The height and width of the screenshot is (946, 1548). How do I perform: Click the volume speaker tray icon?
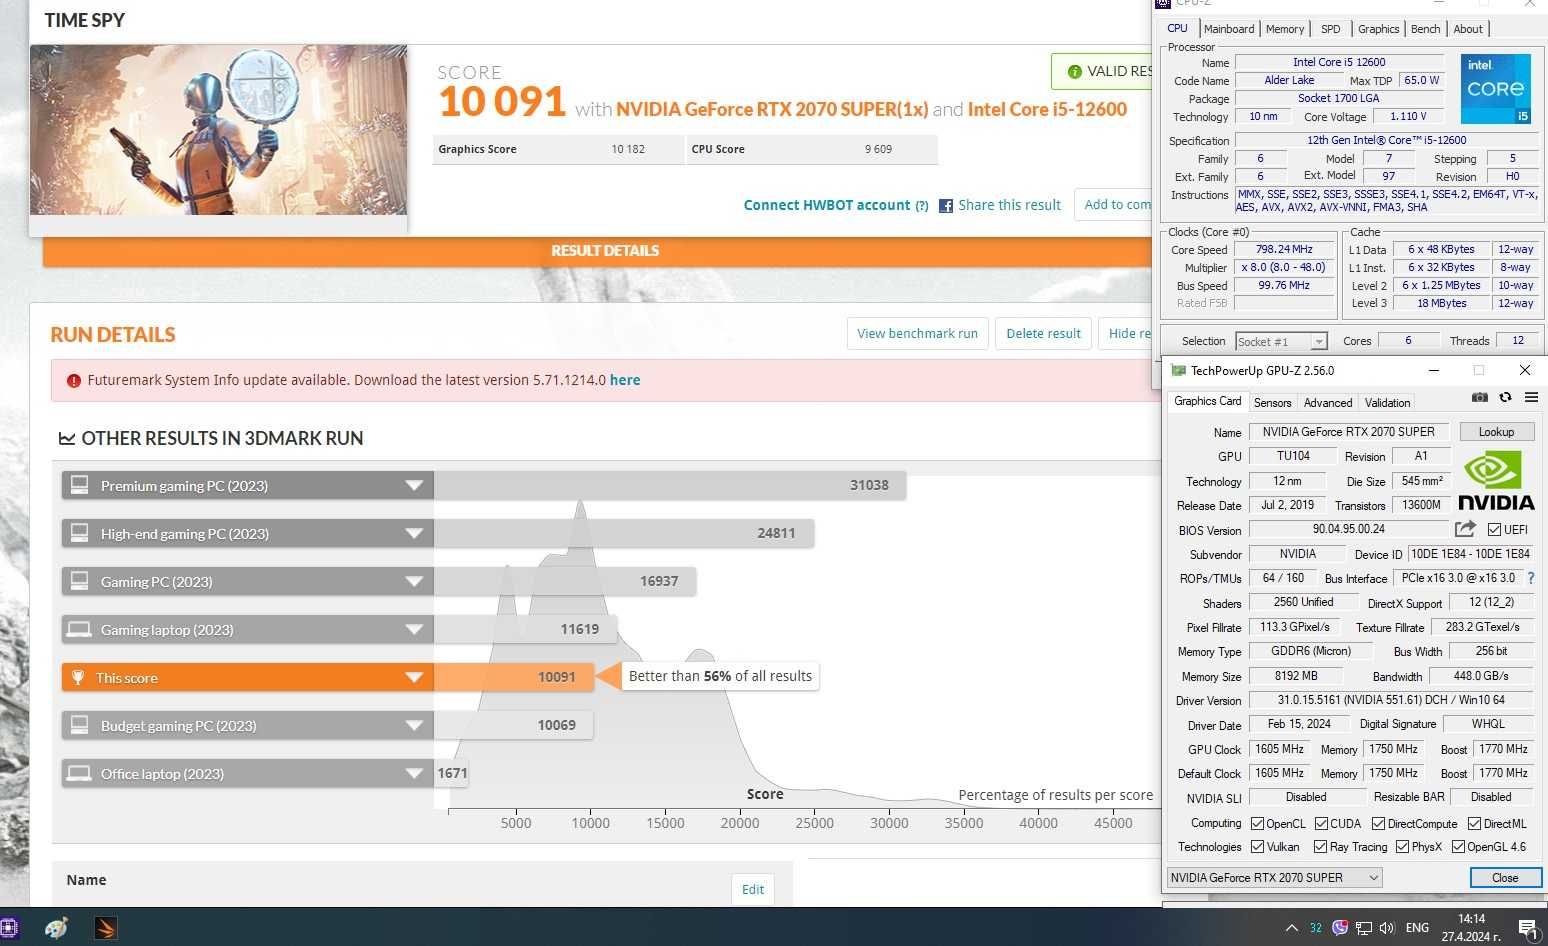[x=1387, y=928]
